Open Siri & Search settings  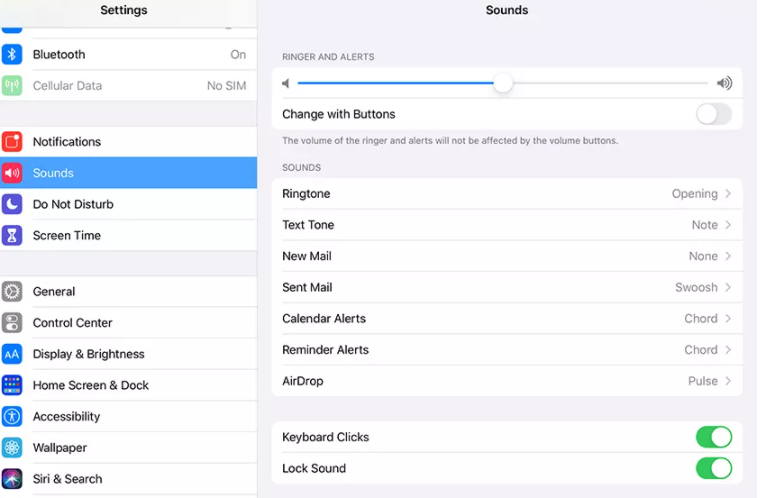click(x=128, y=479)
